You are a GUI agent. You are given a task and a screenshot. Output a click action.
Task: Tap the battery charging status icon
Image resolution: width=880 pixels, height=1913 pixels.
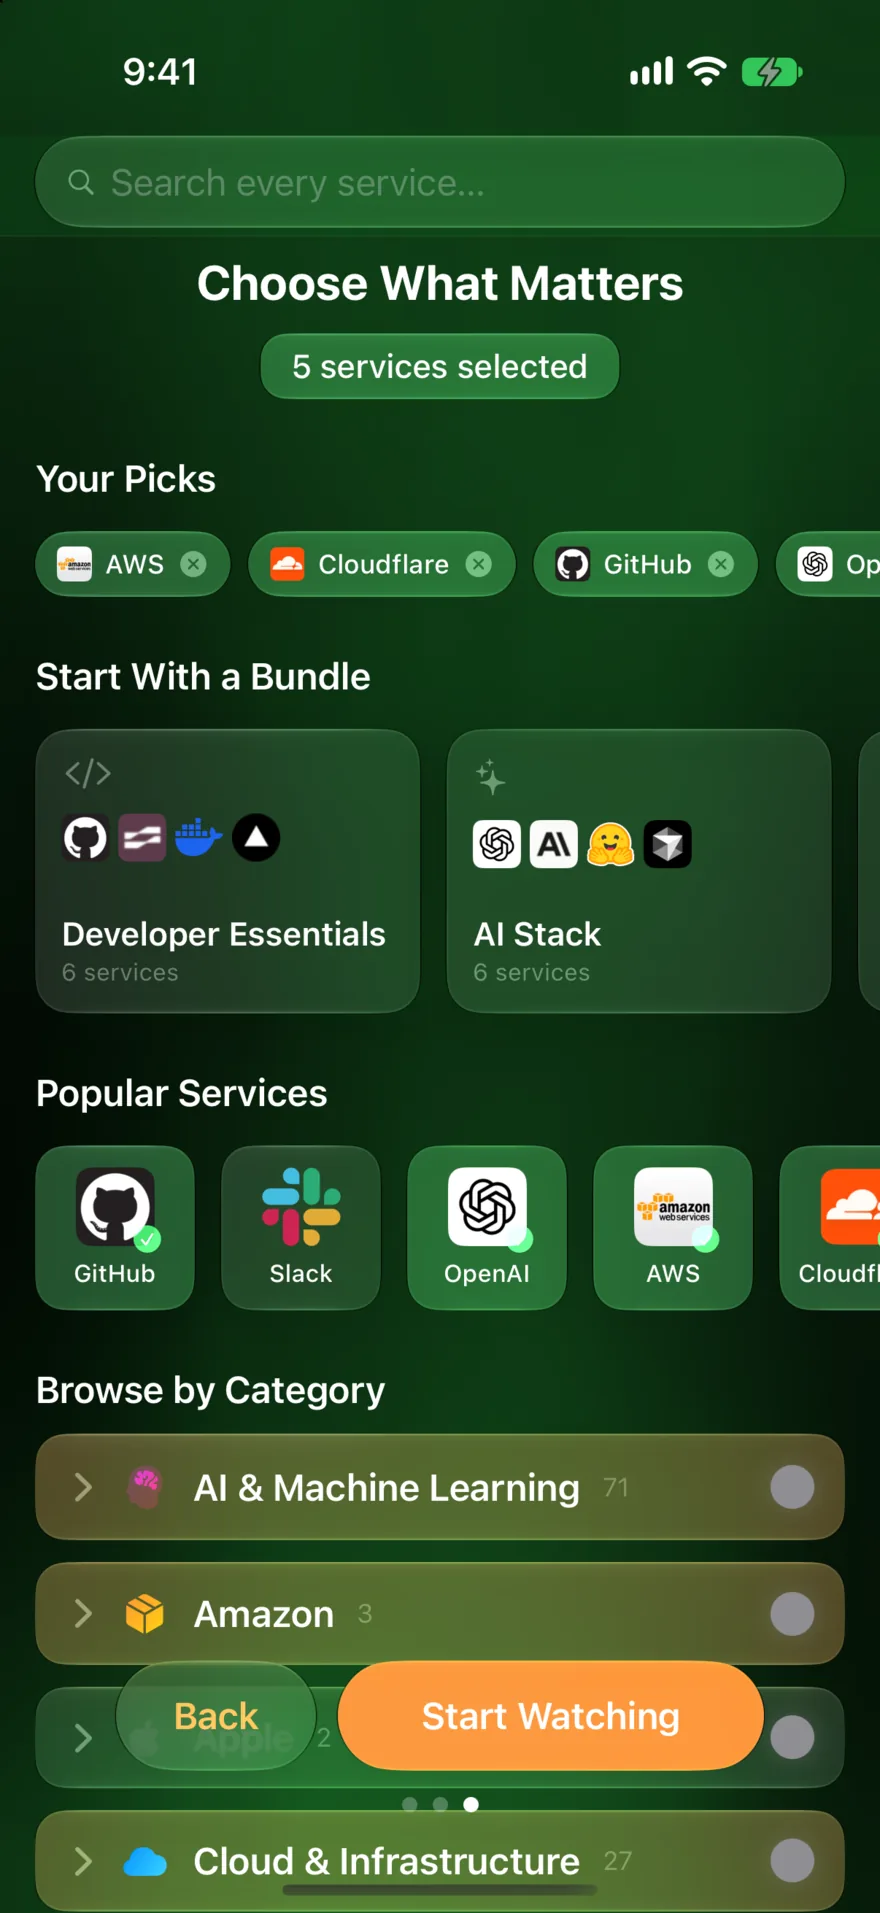(772, 72)
